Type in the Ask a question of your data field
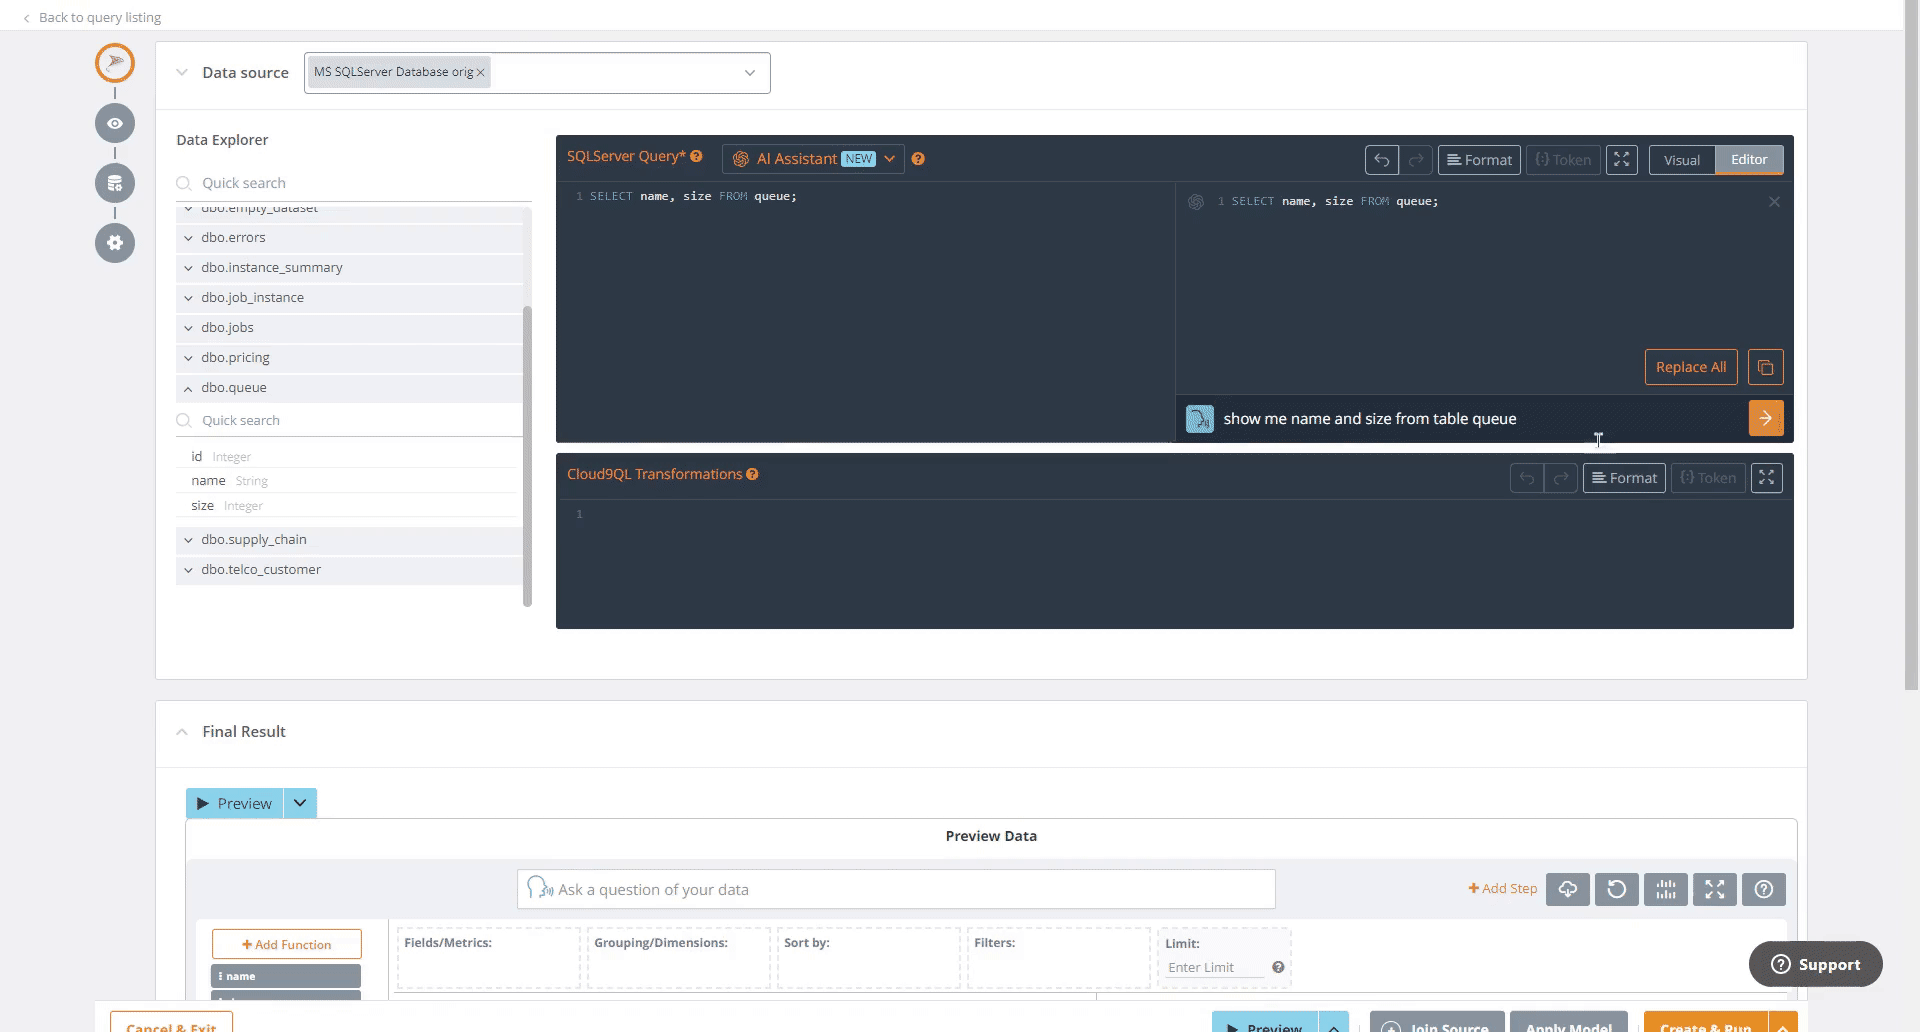 [x=895, y=889]
